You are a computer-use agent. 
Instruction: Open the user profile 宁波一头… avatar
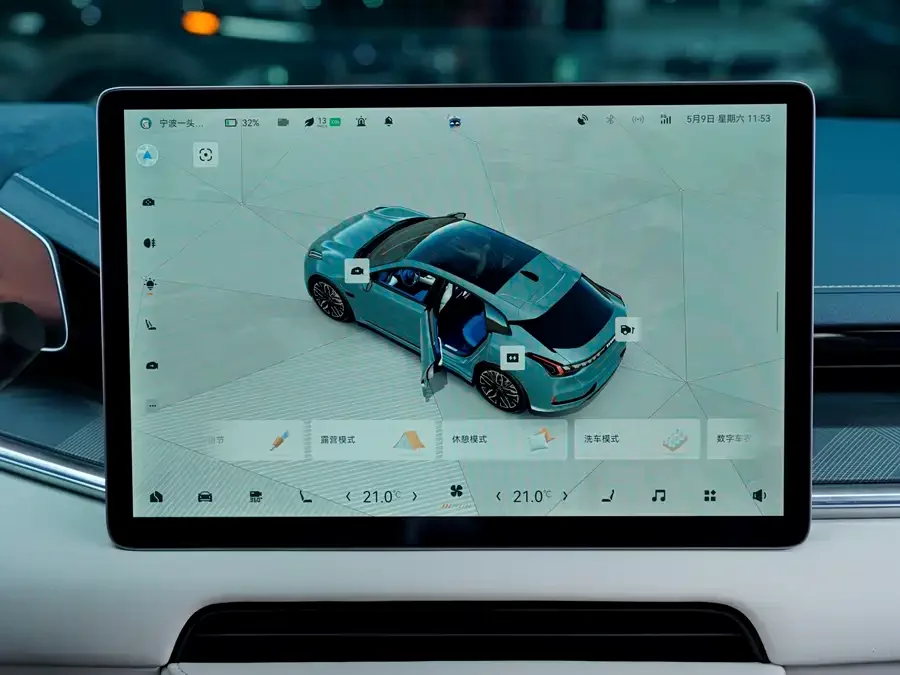pos(146,123)
